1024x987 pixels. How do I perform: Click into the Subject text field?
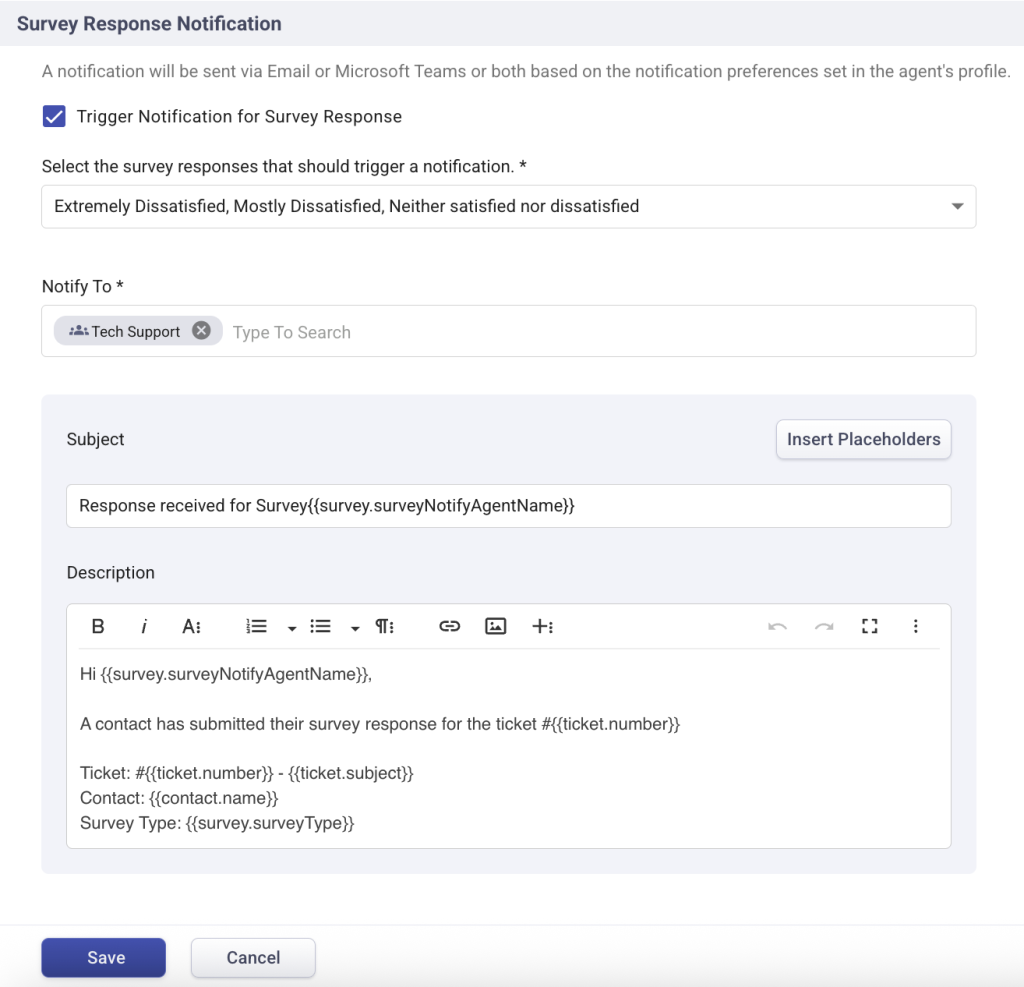[x=509, y=506]
